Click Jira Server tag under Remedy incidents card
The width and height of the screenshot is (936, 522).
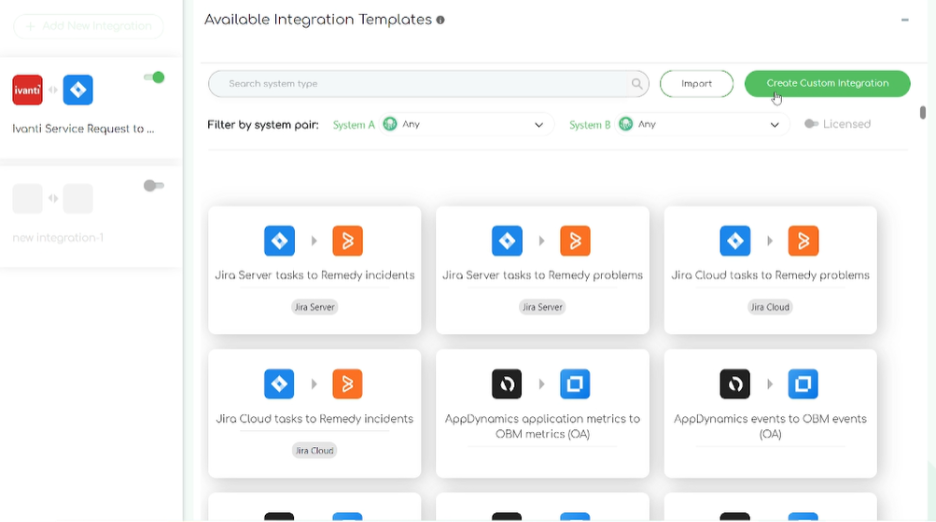[315, 307]
